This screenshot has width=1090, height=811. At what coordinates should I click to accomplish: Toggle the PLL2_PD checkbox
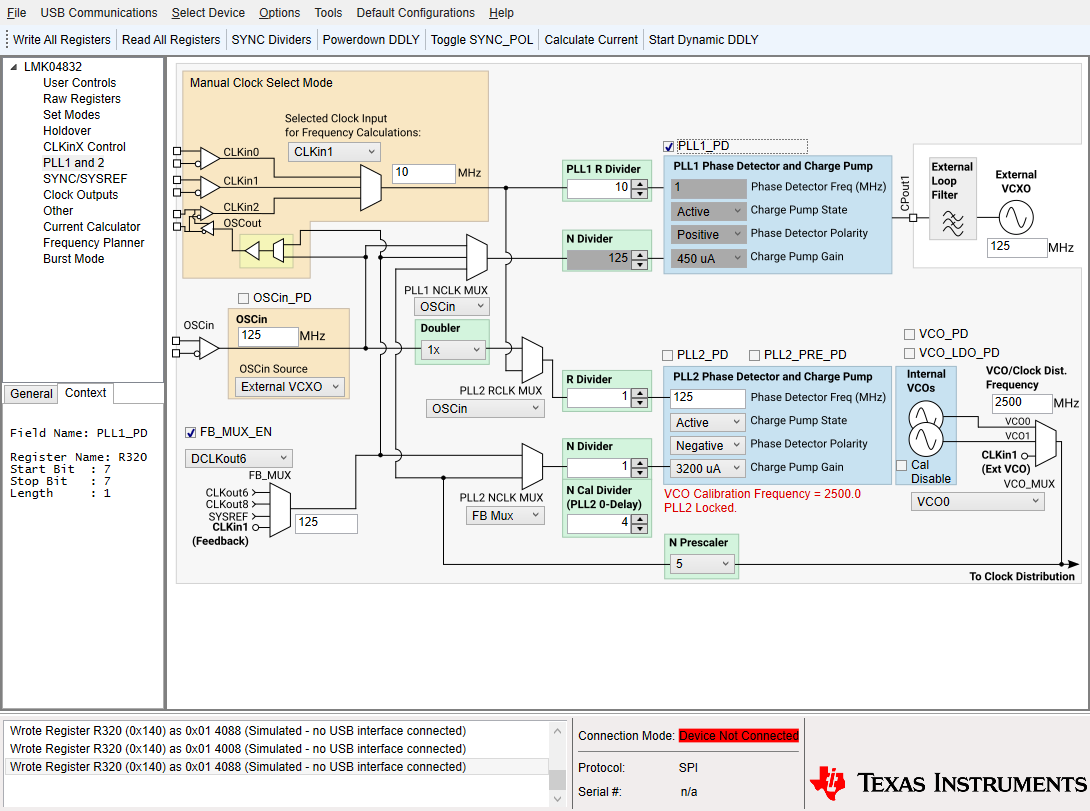667,355
